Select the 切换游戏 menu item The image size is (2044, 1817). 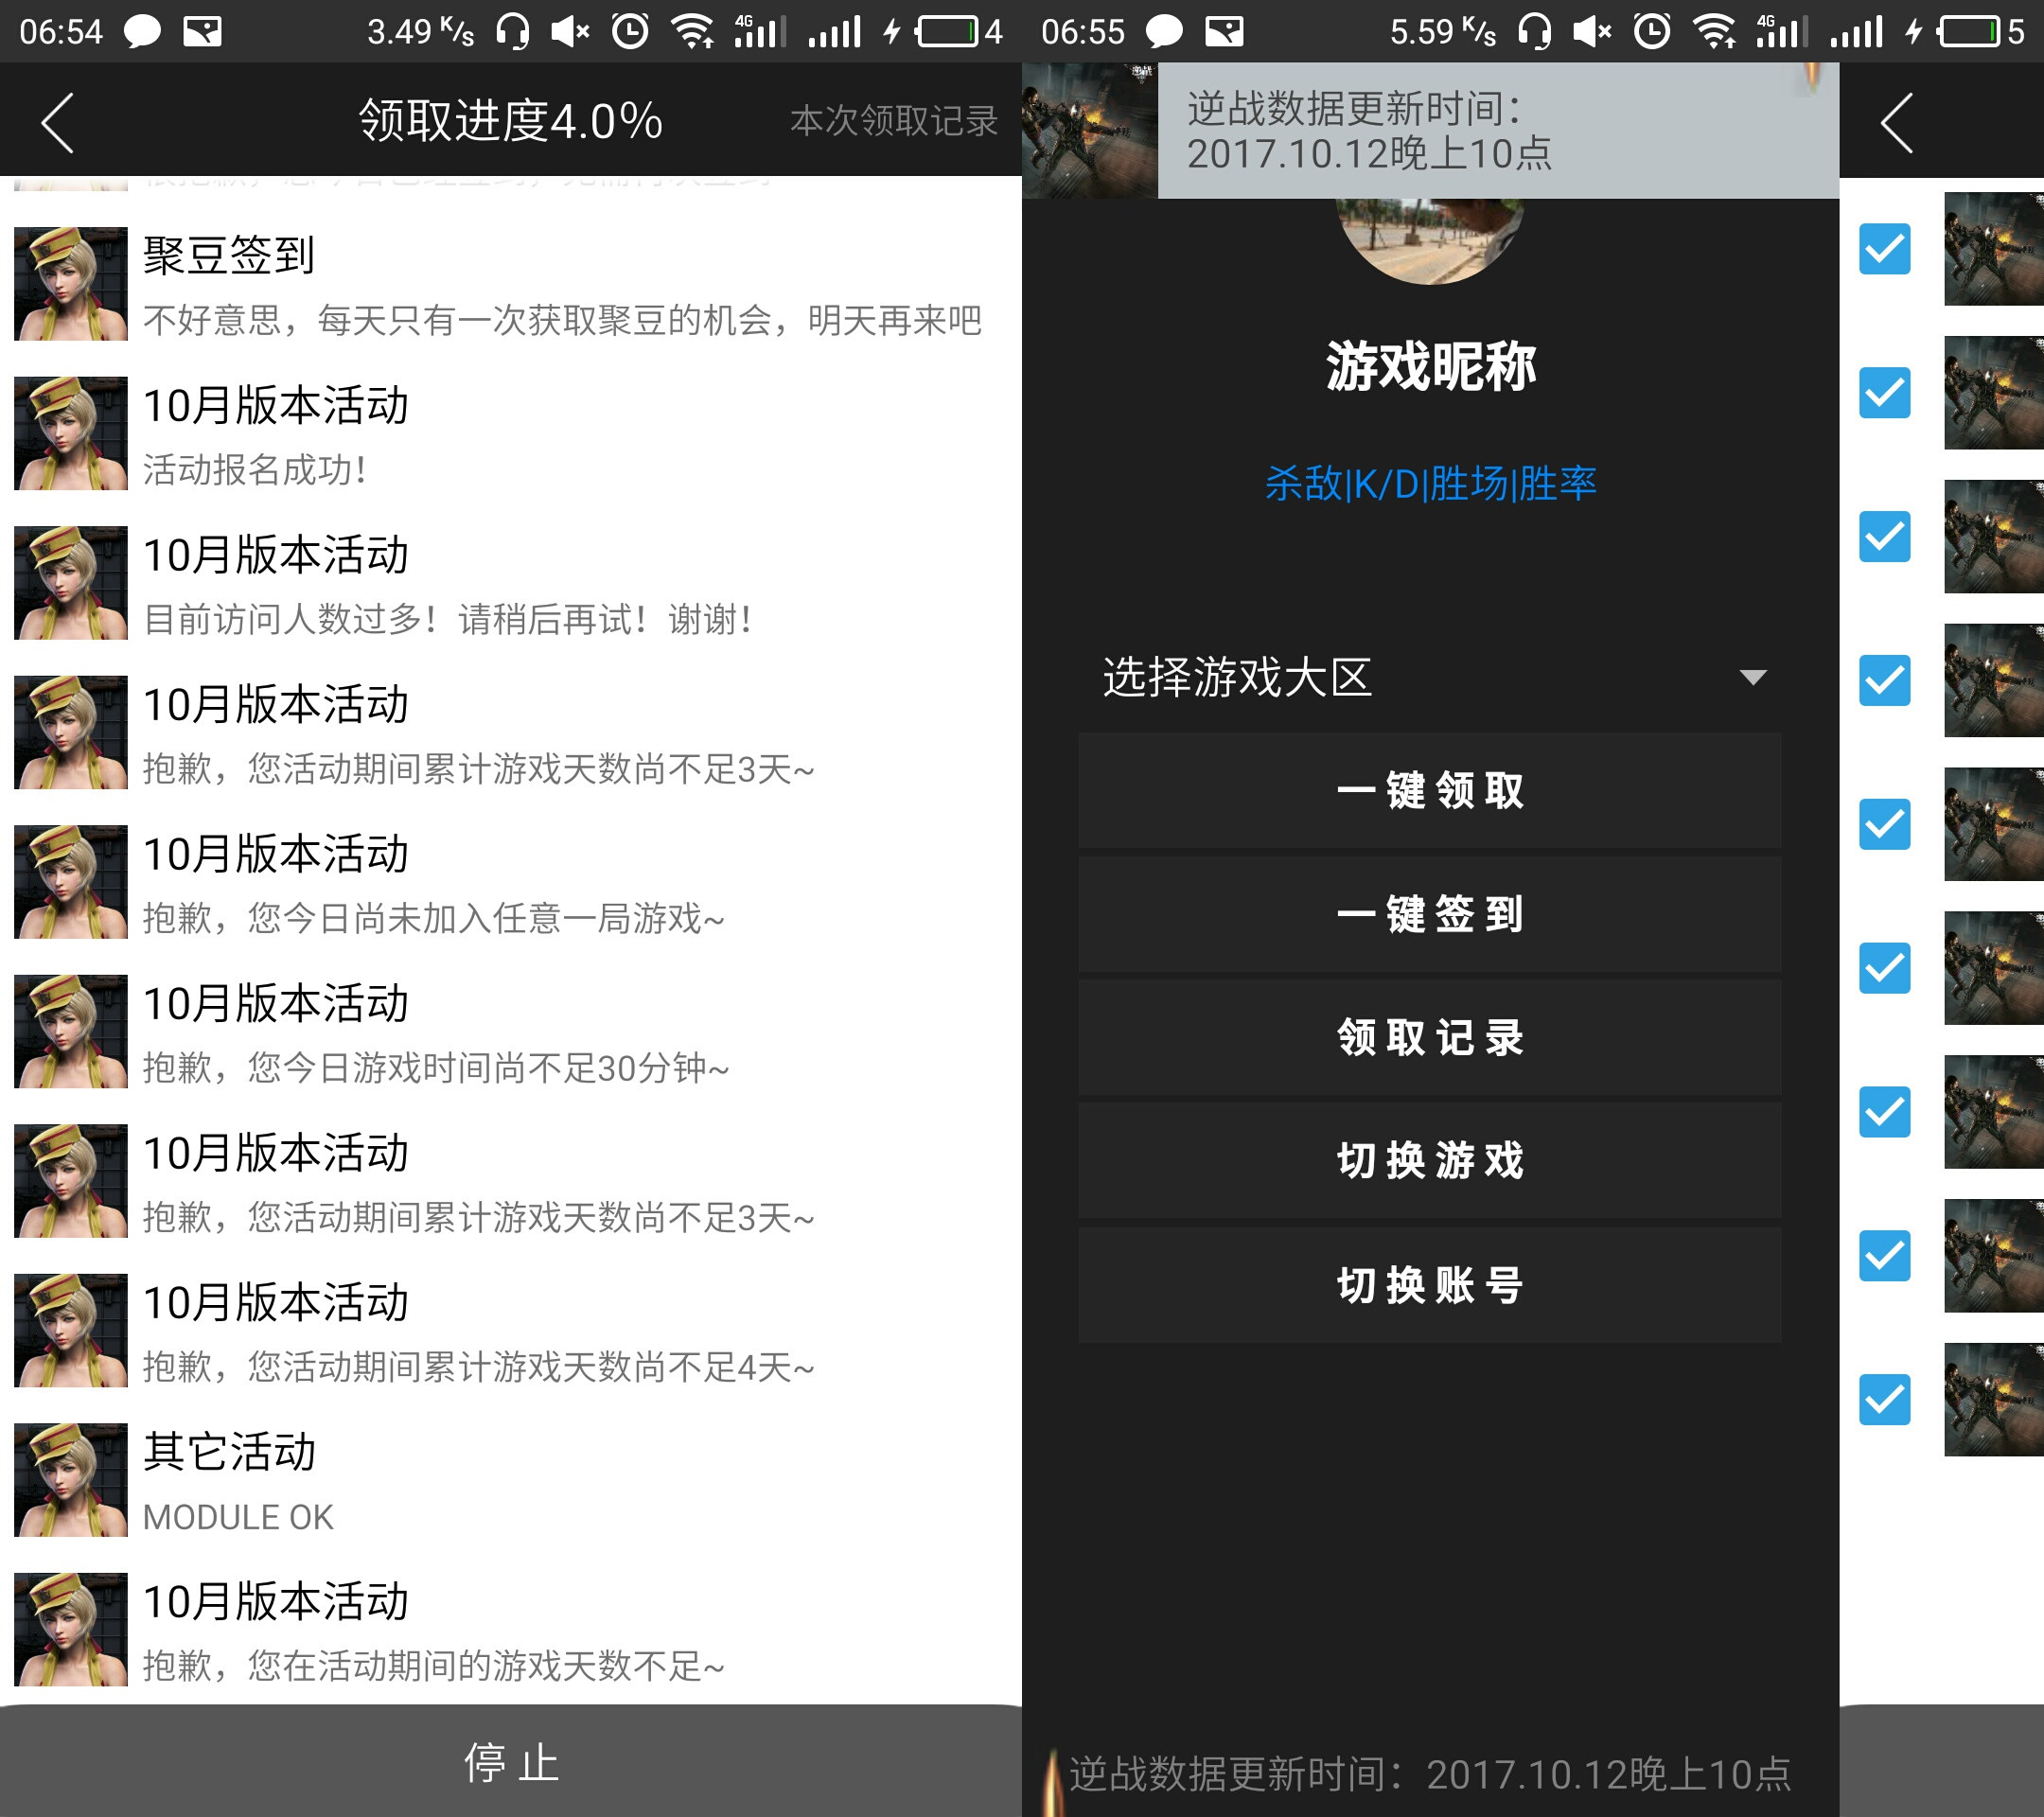click(1429, 1160)
